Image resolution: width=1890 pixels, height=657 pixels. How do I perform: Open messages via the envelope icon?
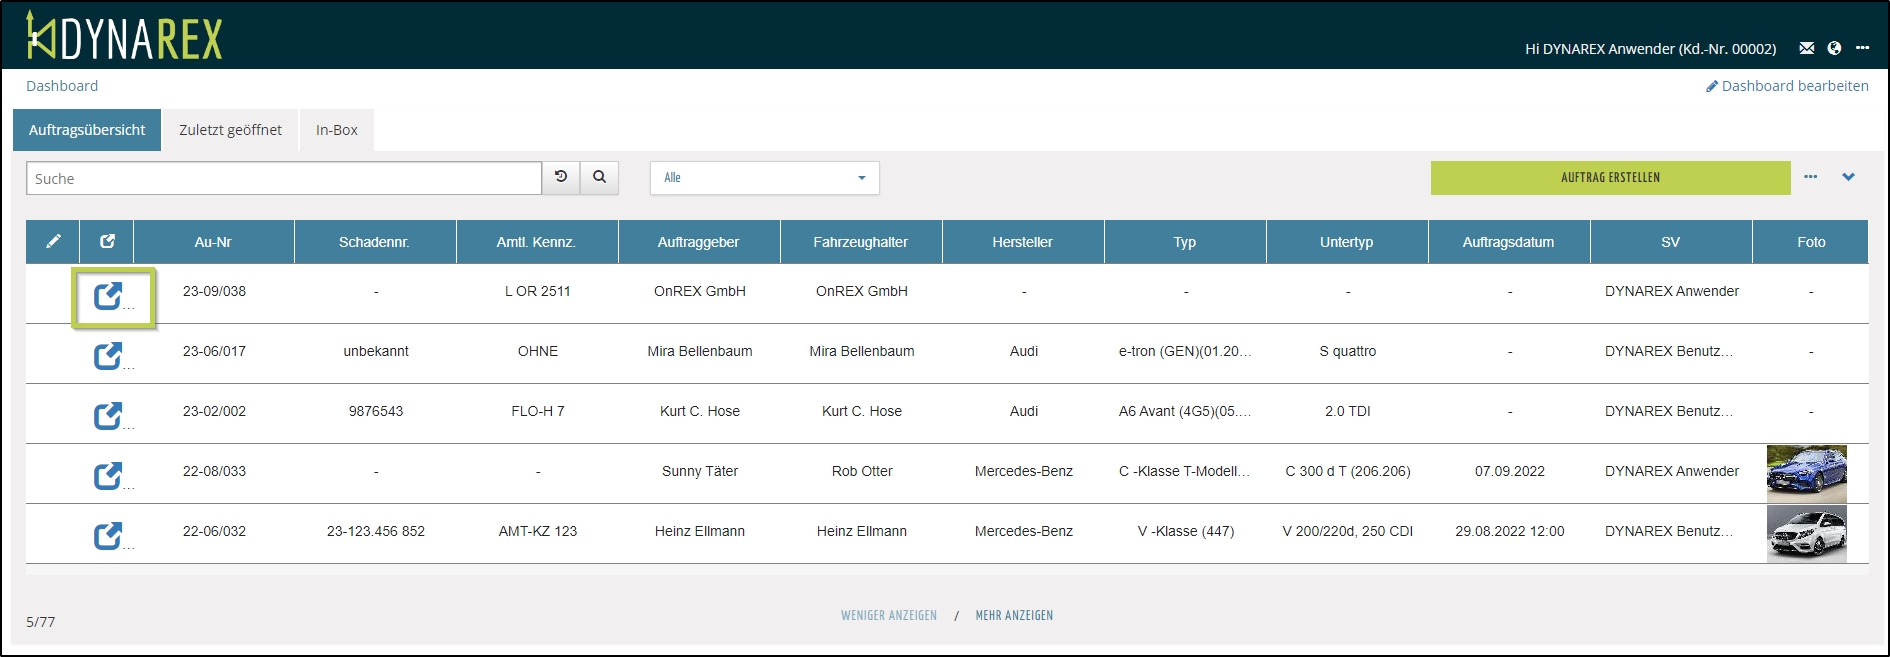(1806, 48)
